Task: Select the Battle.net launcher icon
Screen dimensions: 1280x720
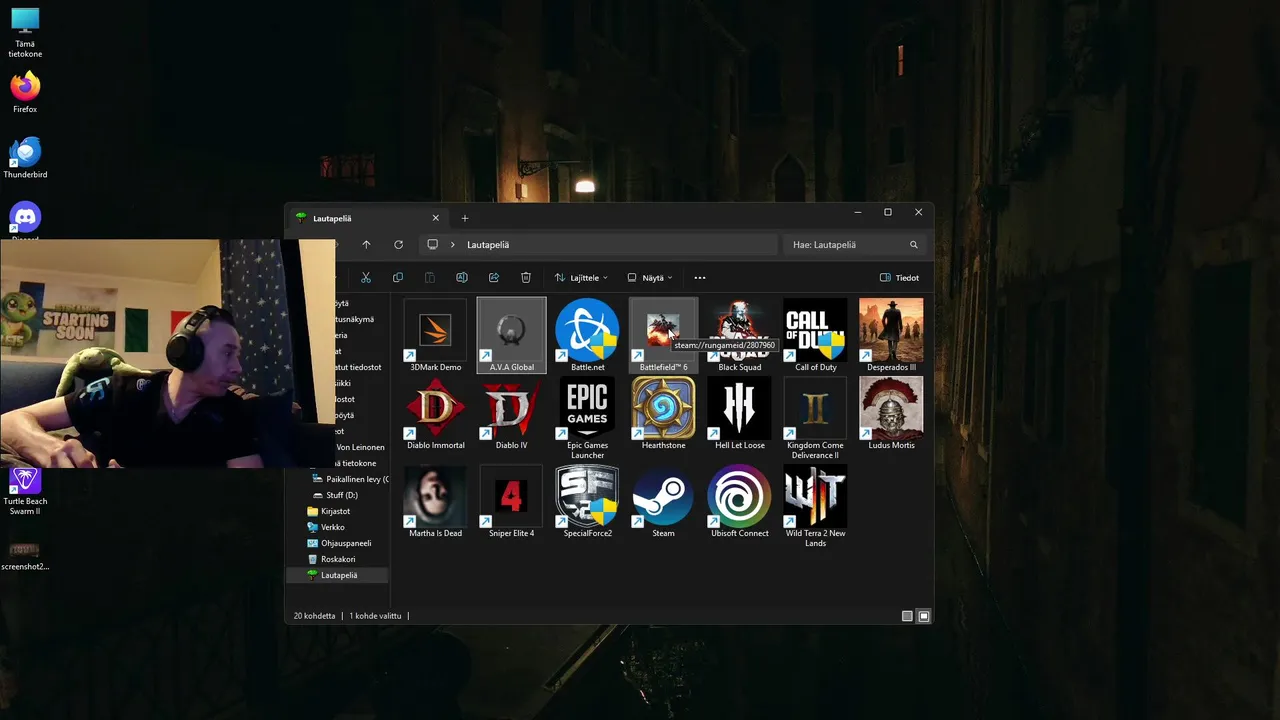Action: pyautogui.click(x=587, y=335)
